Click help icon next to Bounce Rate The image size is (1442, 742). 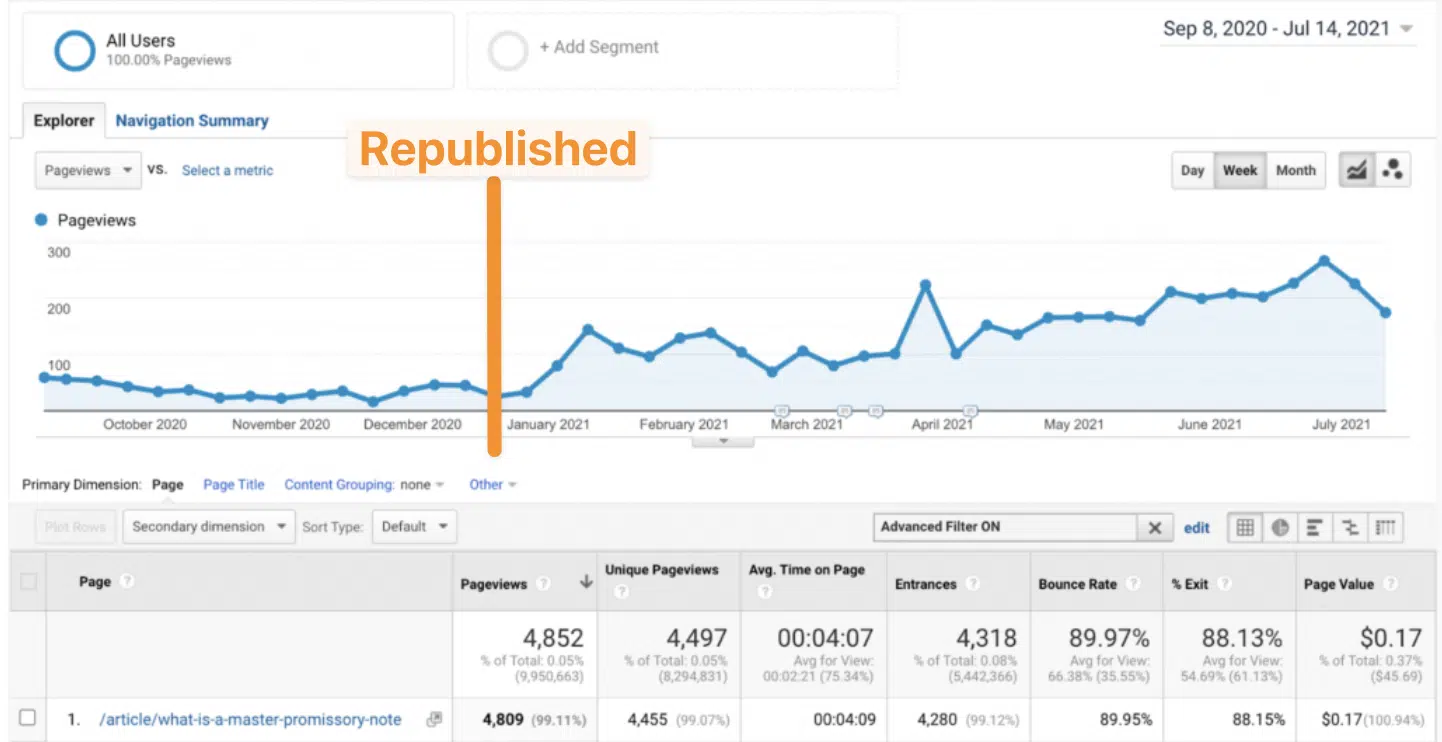click(1132, 584)
